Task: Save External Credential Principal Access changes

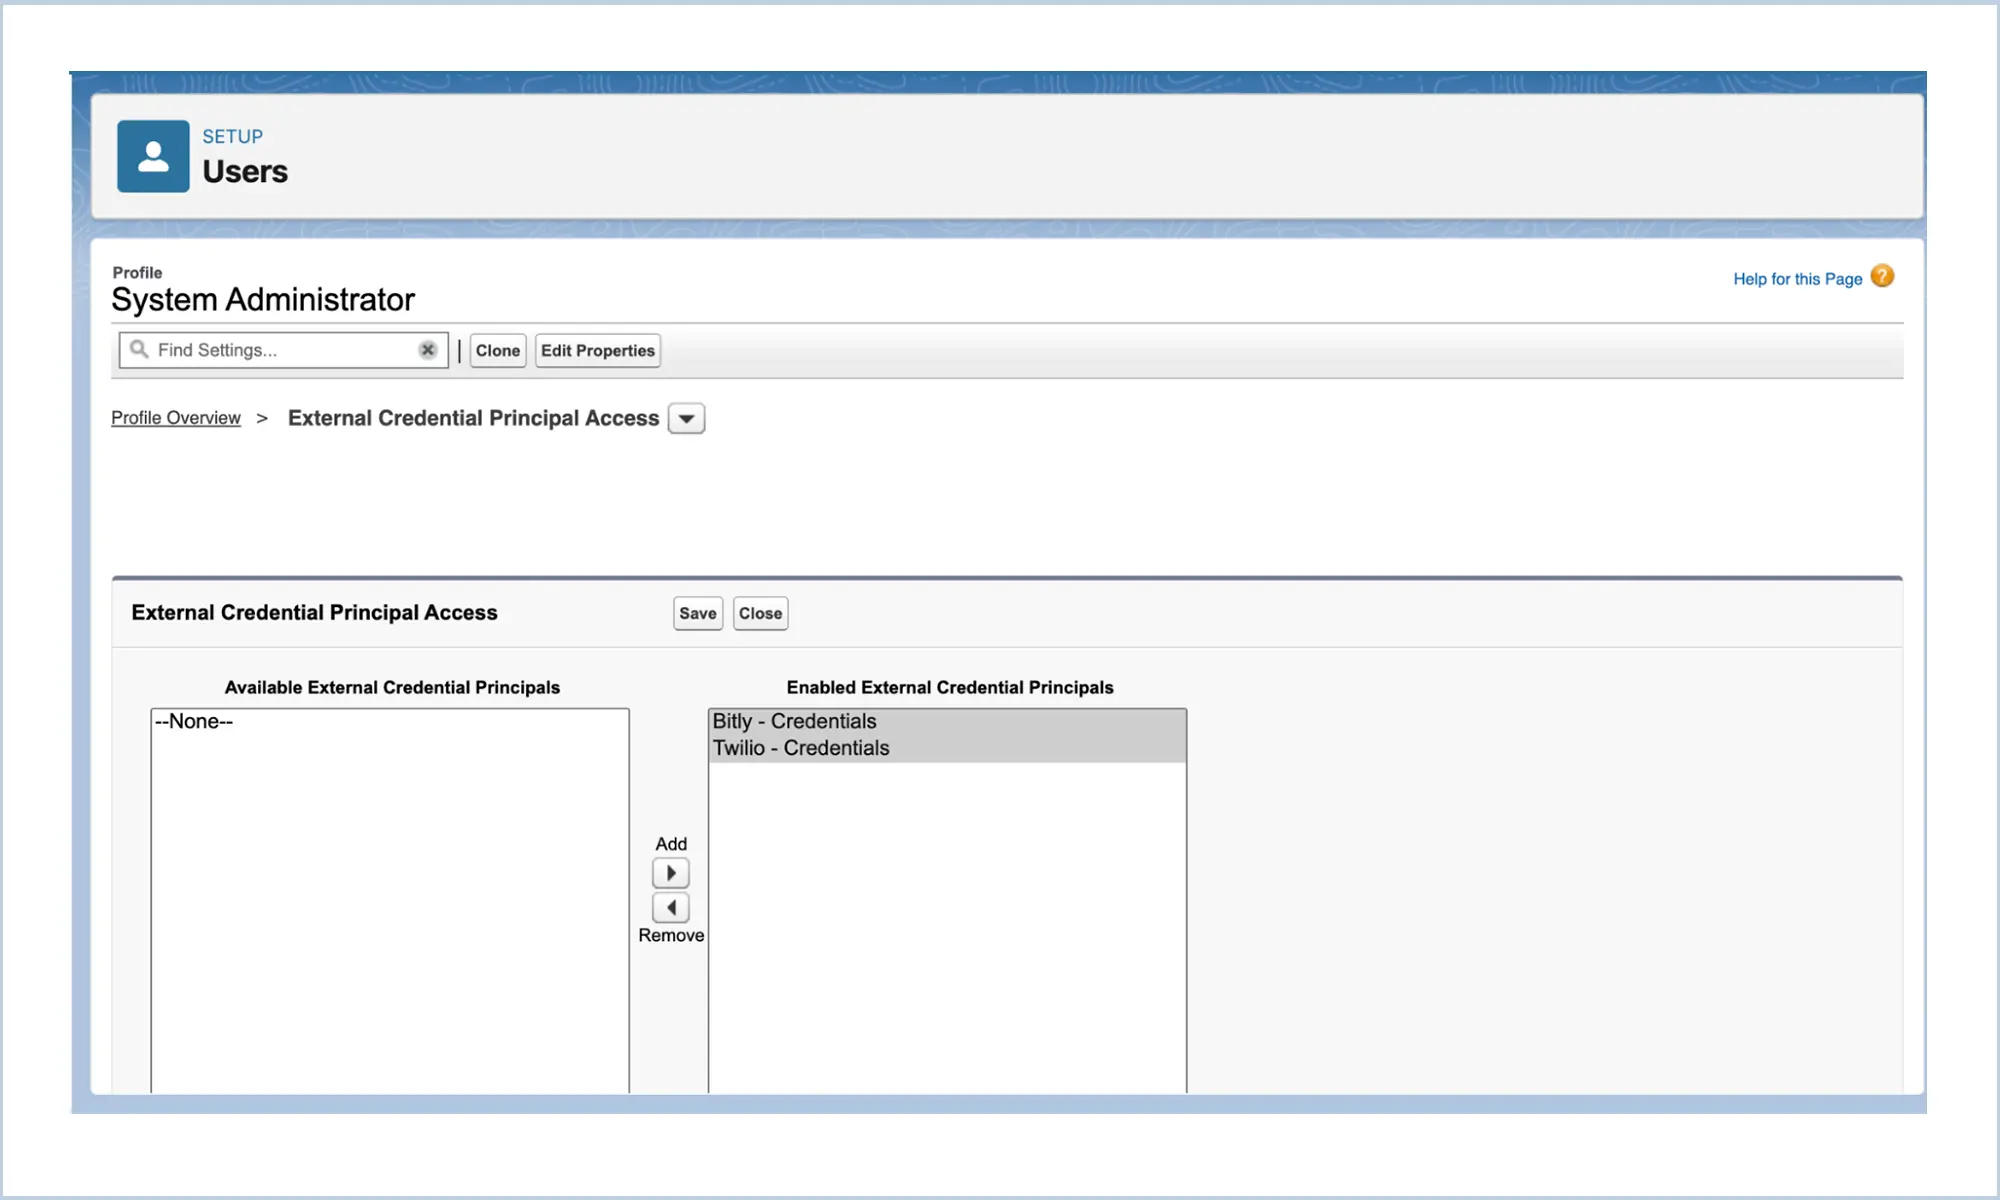Action: pos(697,614)
